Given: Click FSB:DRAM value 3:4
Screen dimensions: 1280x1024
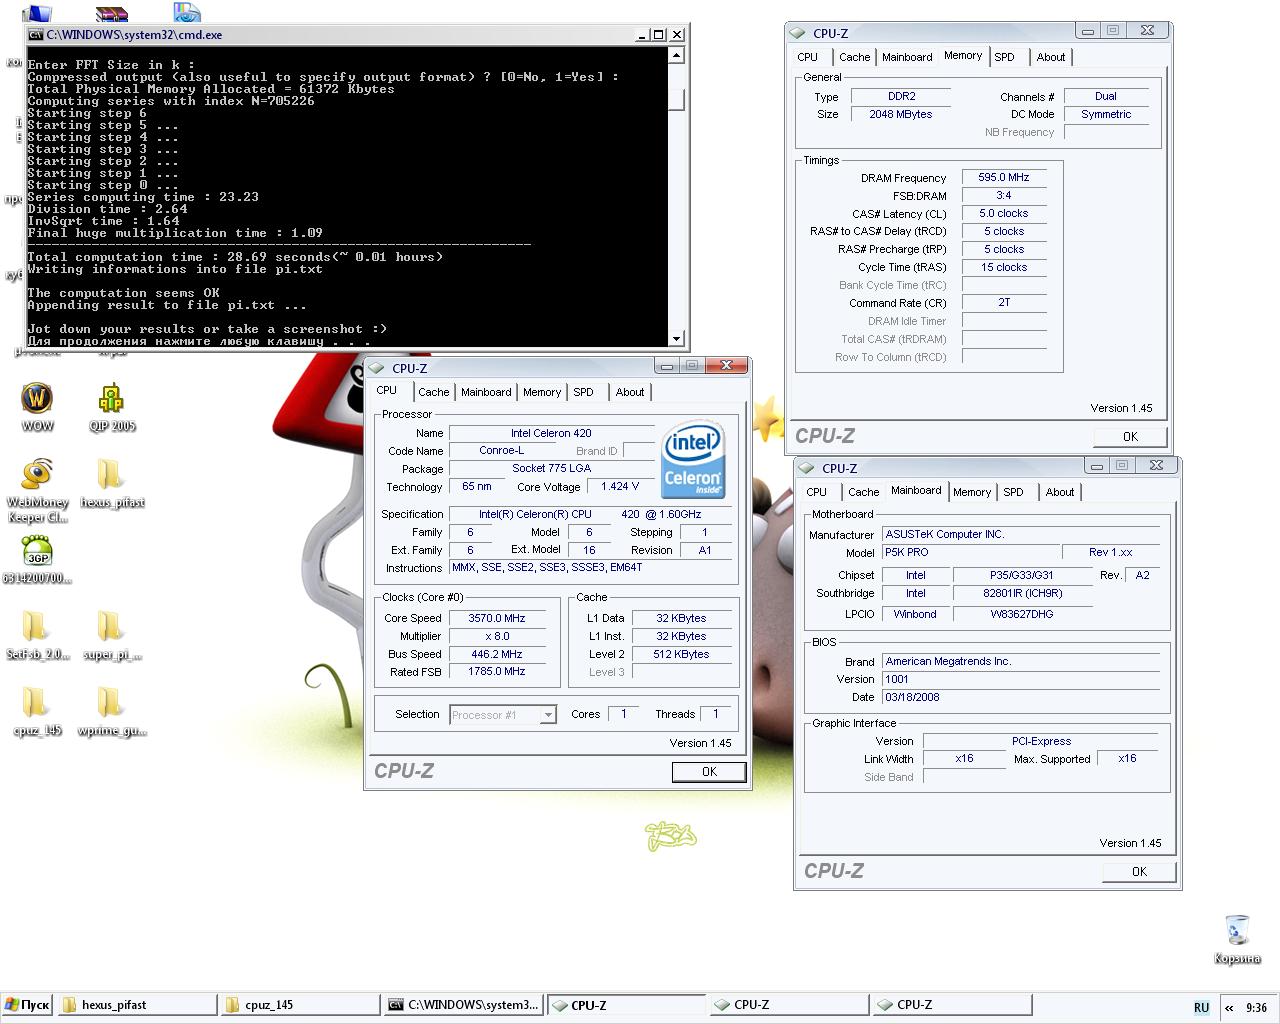Looking at the screenshot, I should pyautogui.click(x=1004, y=195).
